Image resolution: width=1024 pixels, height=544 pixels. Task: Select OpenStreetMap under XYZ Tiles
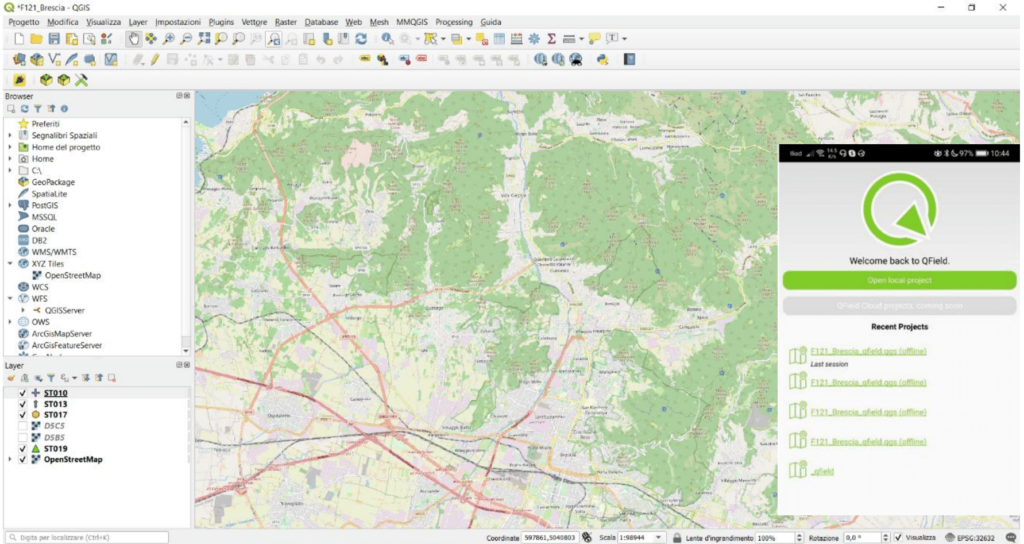click(72, 276)
